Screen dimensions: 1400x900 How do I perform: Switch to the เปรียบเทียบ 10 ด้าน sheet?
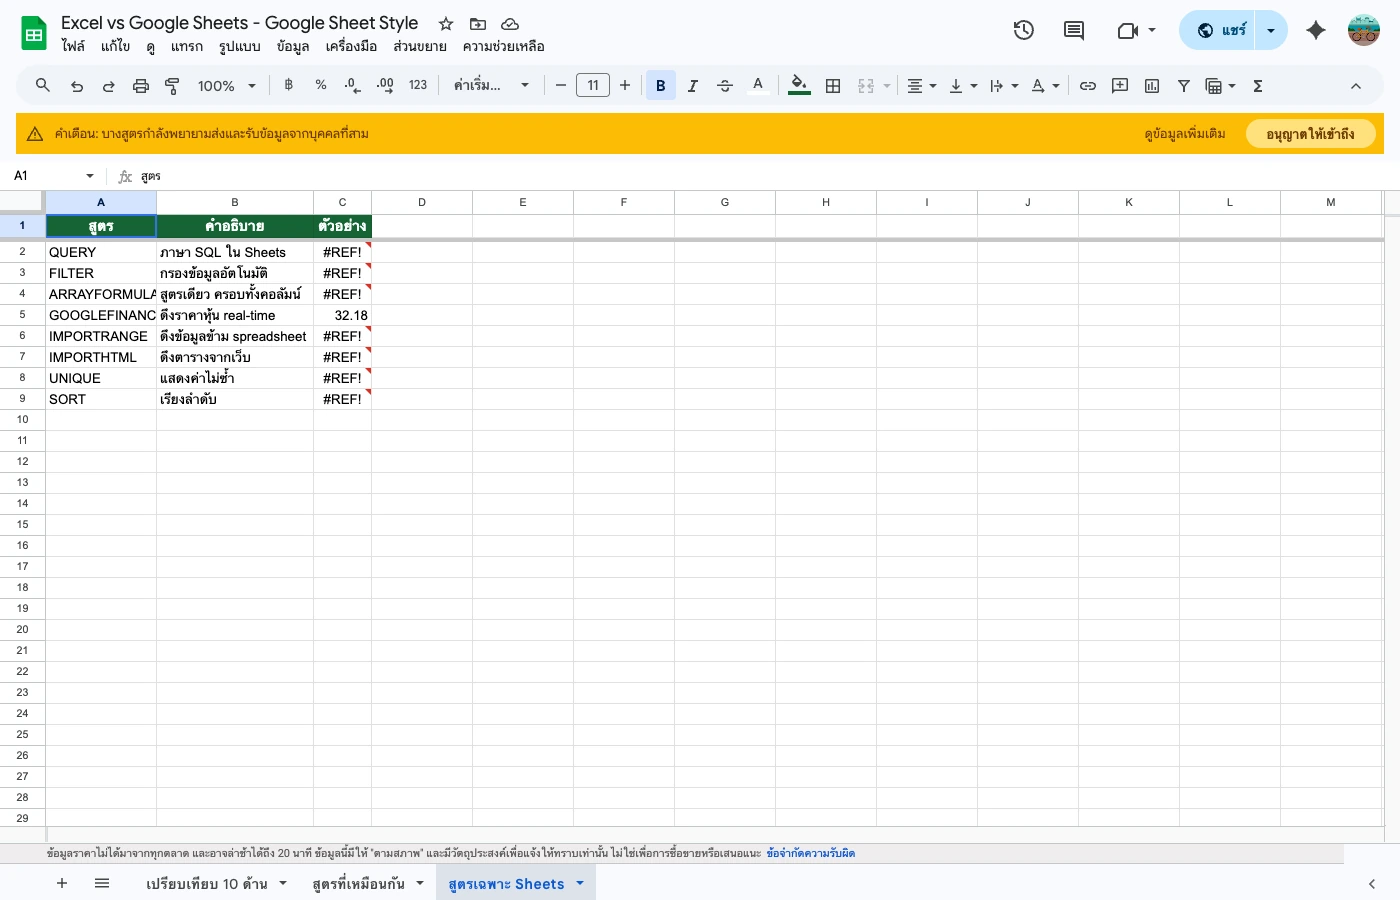[207, 884]
